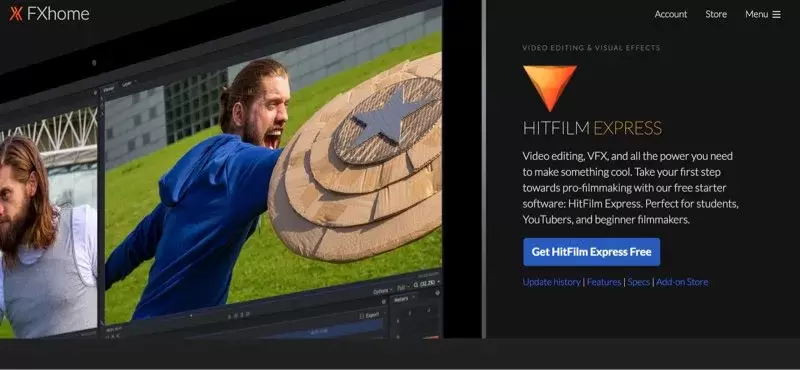Open the zoom percentage dropdown (32.2%)
The image size is (800, 370).
click(427, 283)
